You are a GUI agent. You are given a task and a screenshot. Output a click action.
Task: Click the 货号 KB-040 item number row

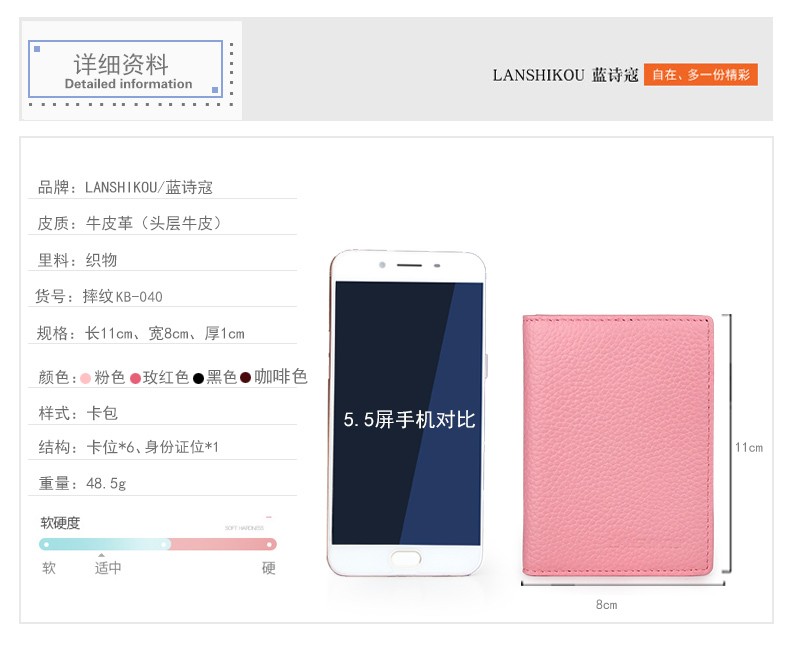tap(162, 296)
